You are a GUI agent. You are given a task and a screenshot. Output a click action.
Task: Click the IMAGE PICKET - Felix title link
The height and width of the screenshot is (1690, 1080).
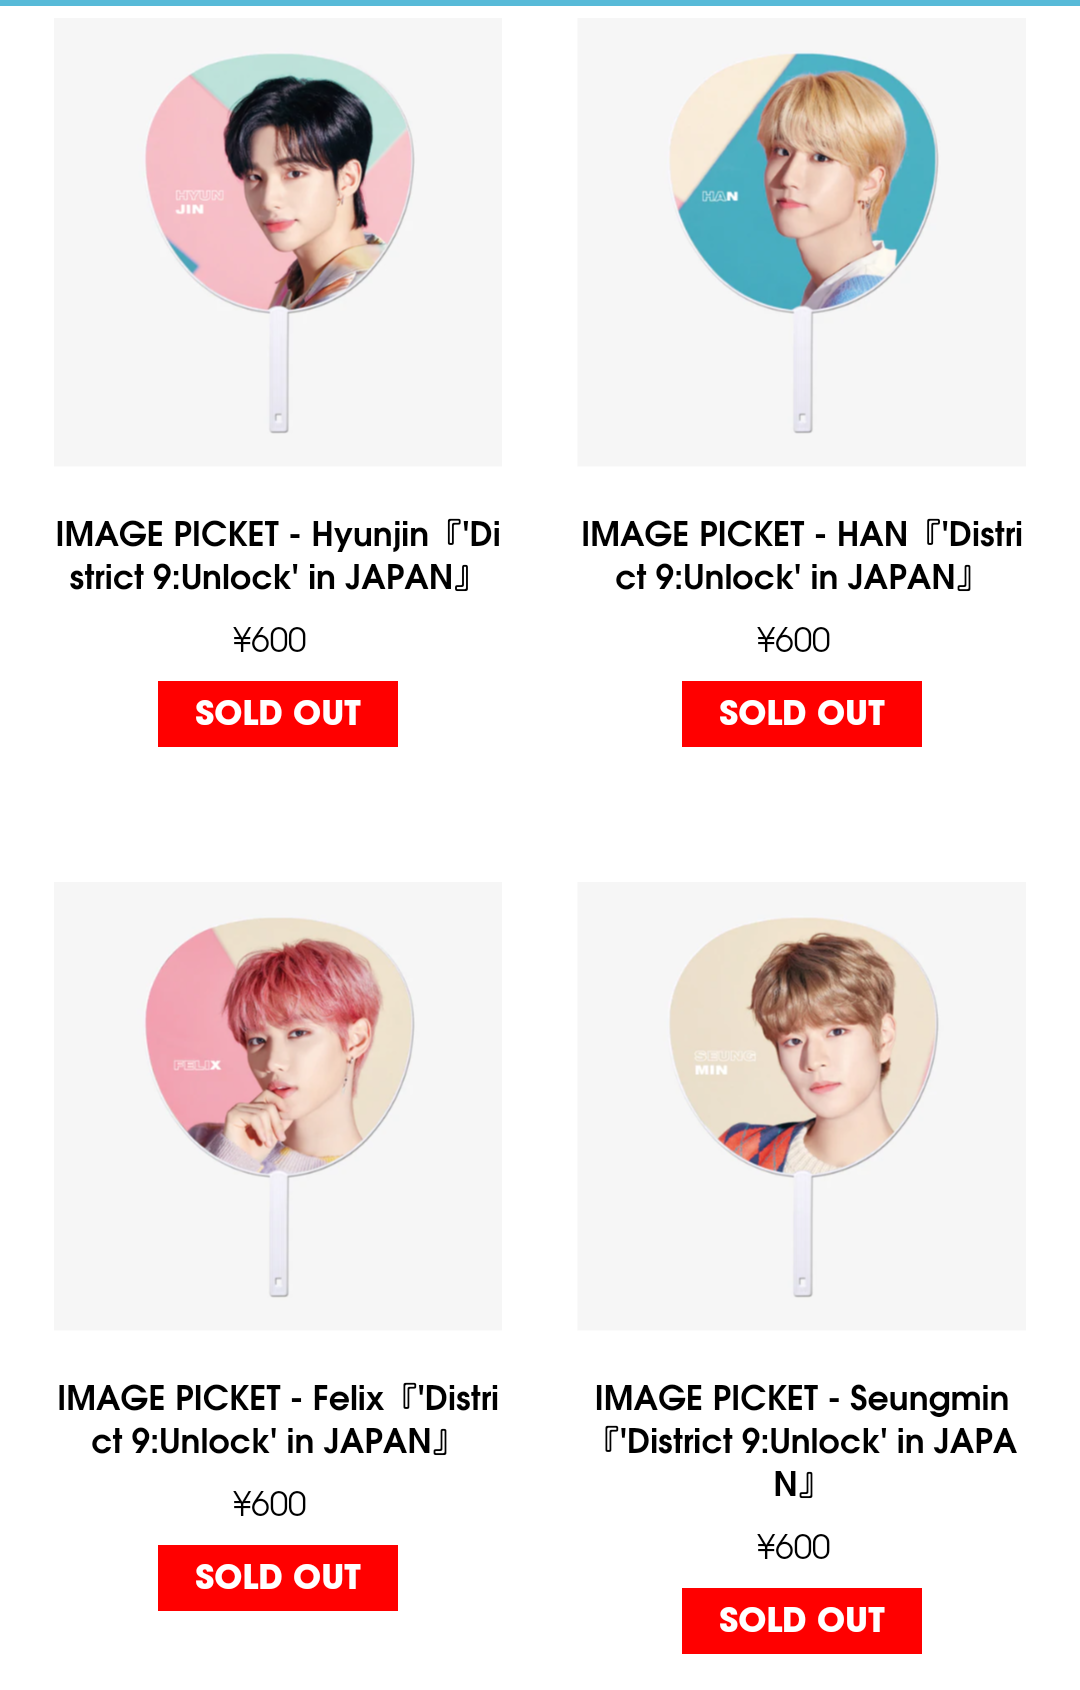(x=278, y=1420)
